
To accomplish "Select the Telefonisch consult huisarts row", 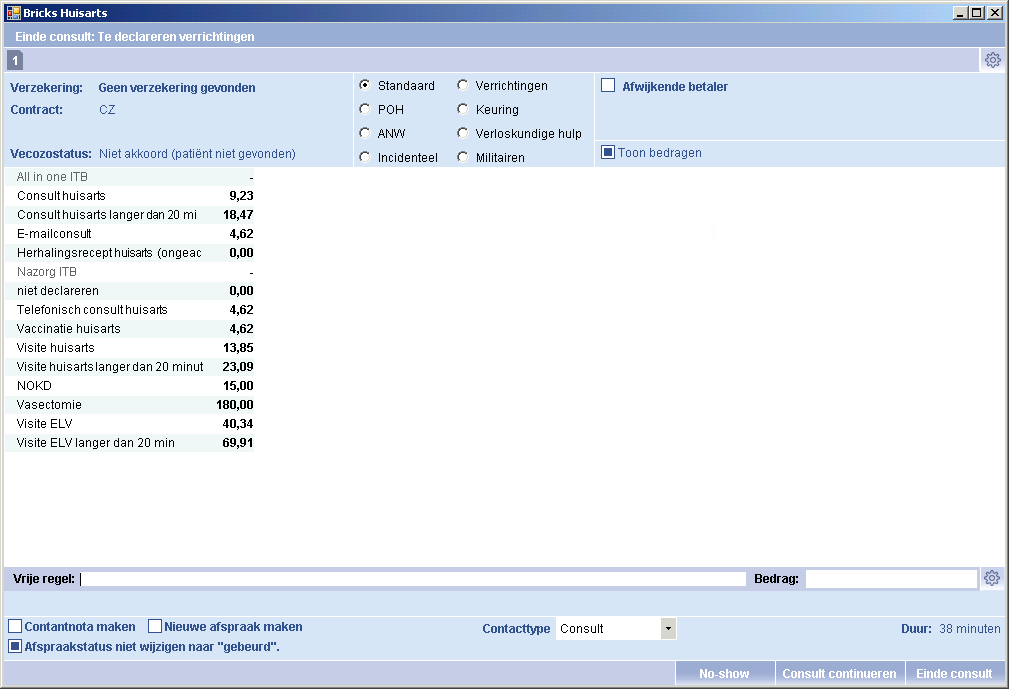I will pos(129,309).
